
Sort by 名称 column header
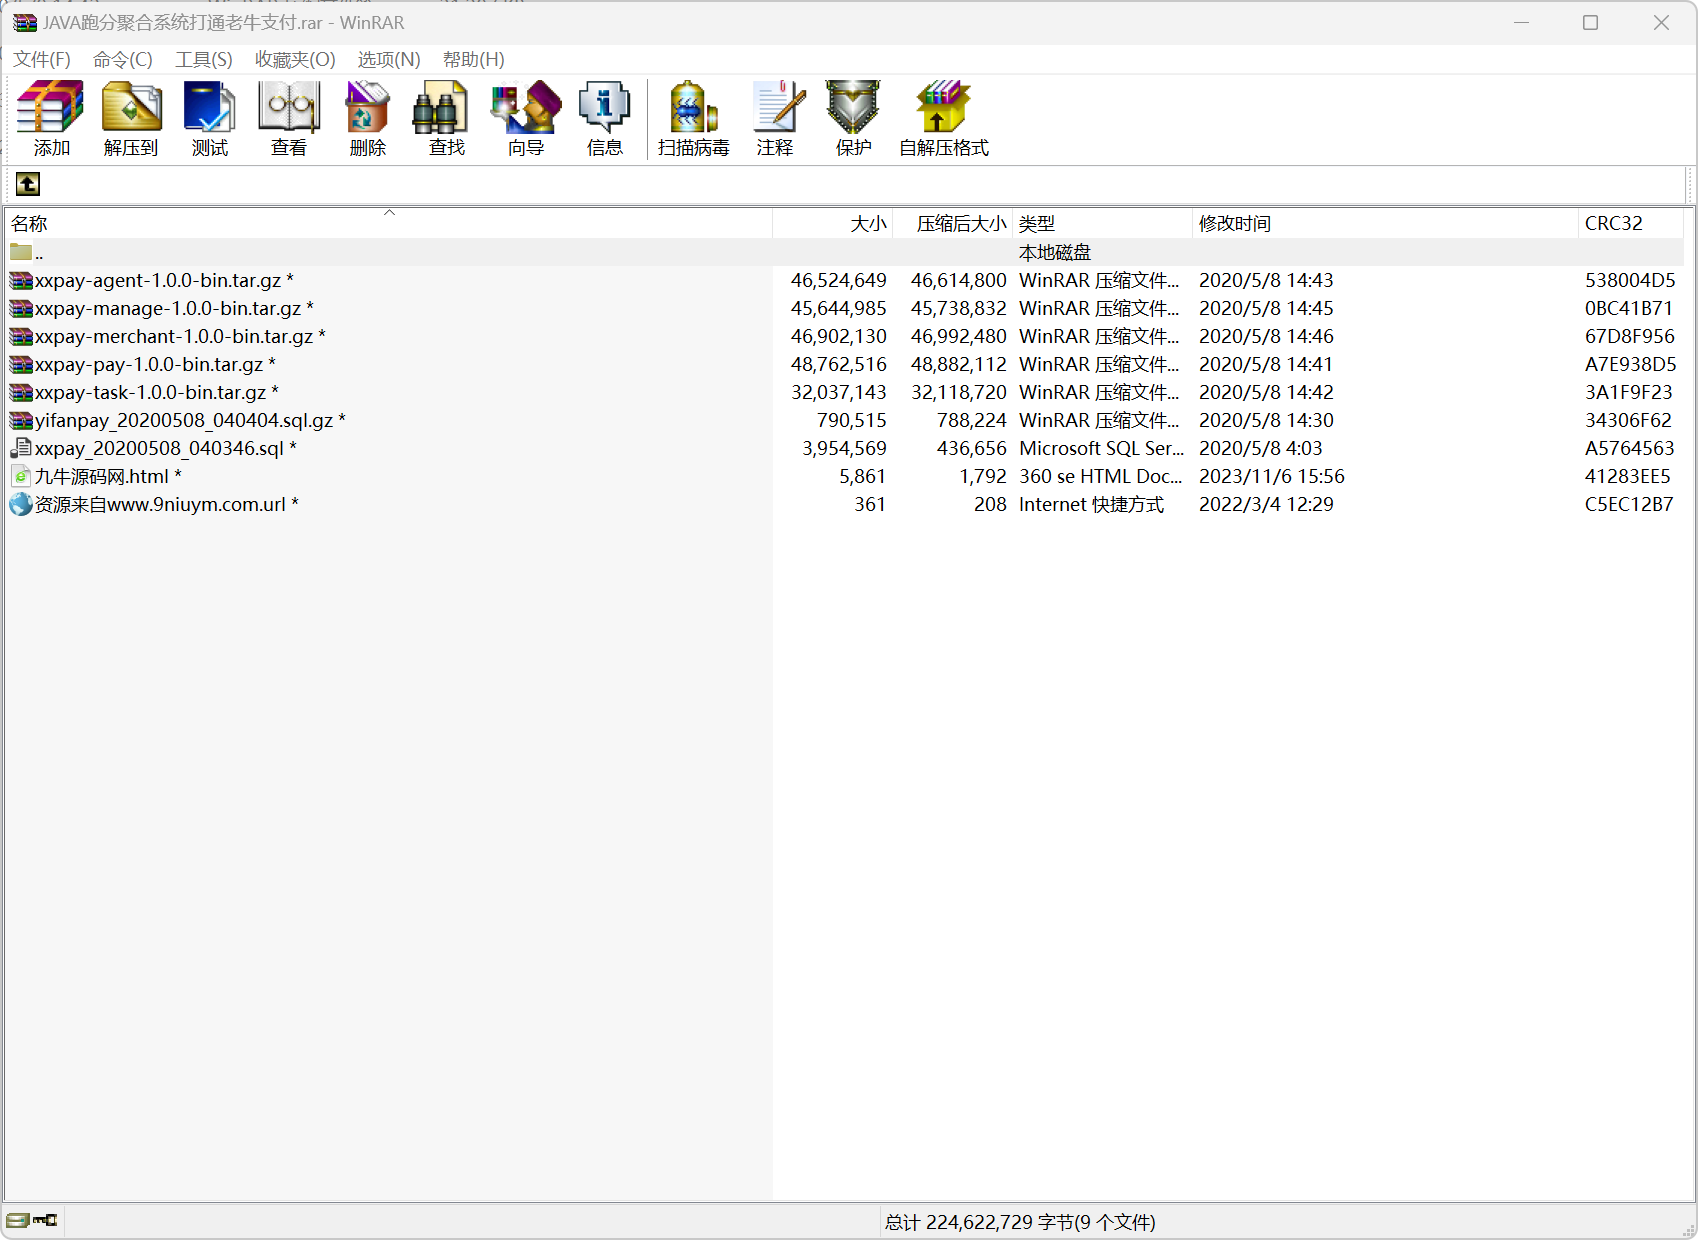(x=388, y=223)
